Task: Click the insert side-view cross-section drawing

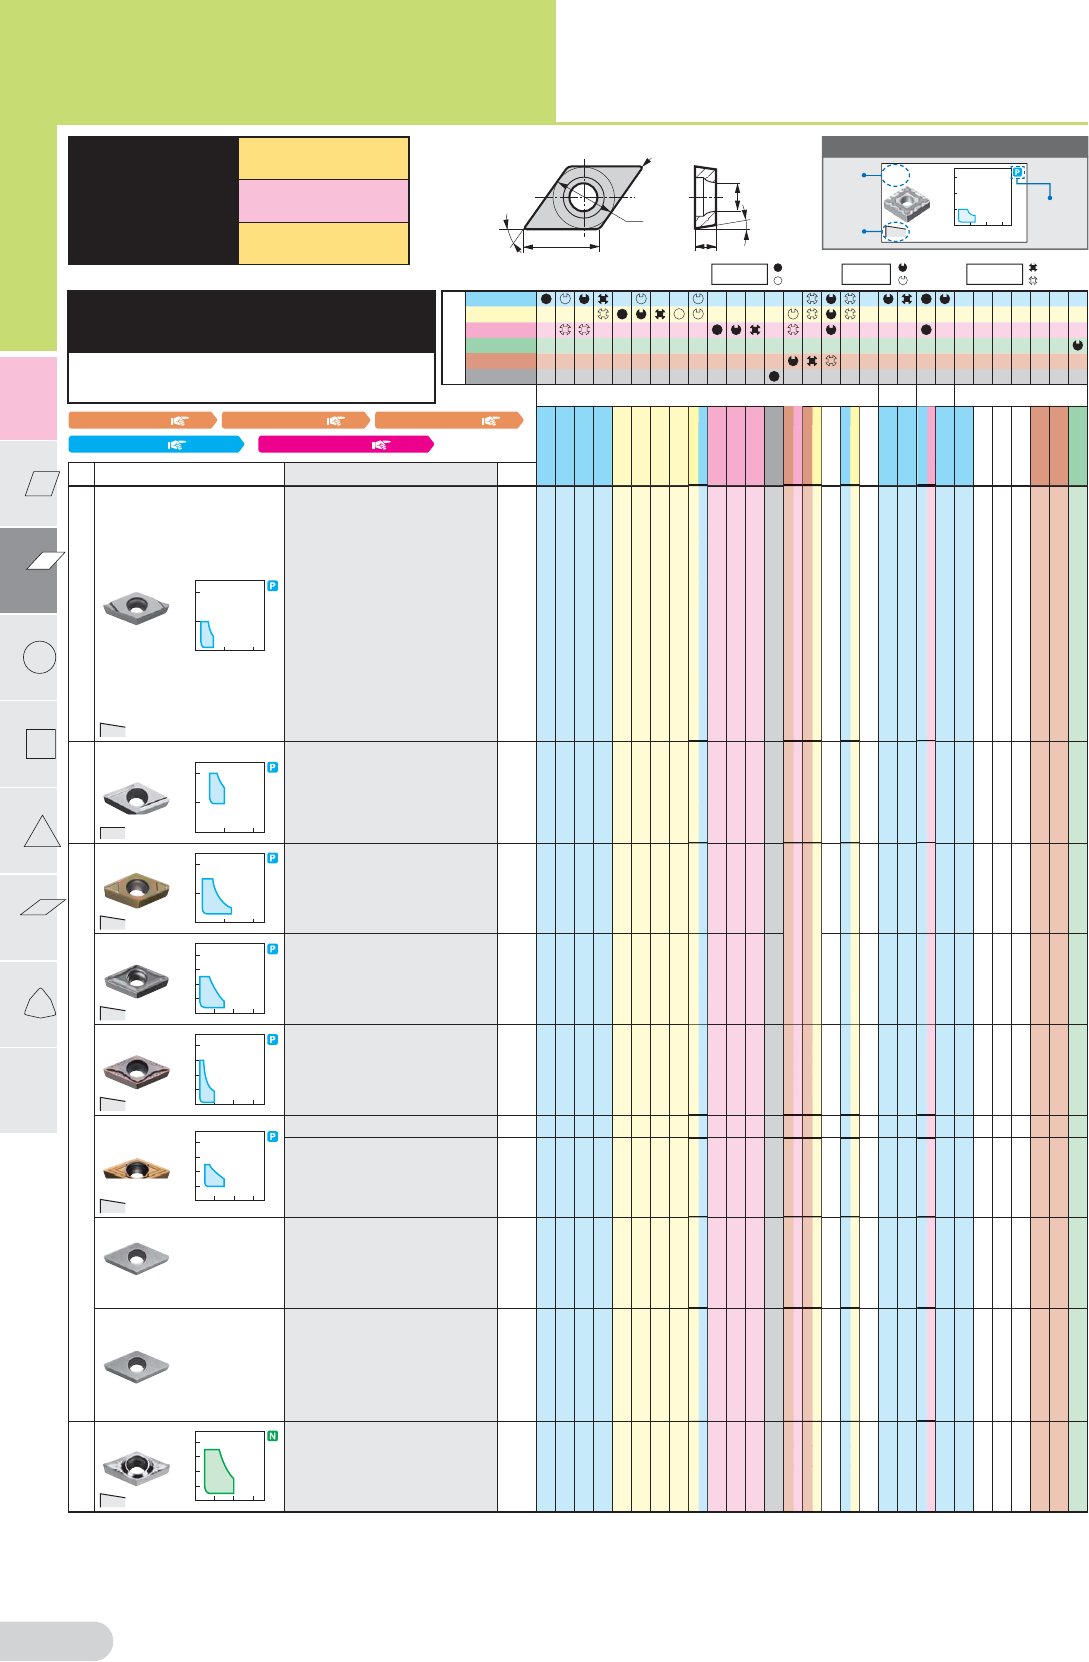Action: point(720,207)
